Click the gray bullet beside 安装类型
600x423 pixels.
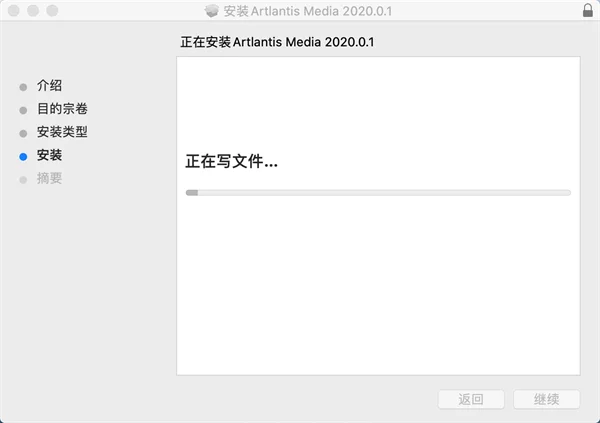[23, 134]
